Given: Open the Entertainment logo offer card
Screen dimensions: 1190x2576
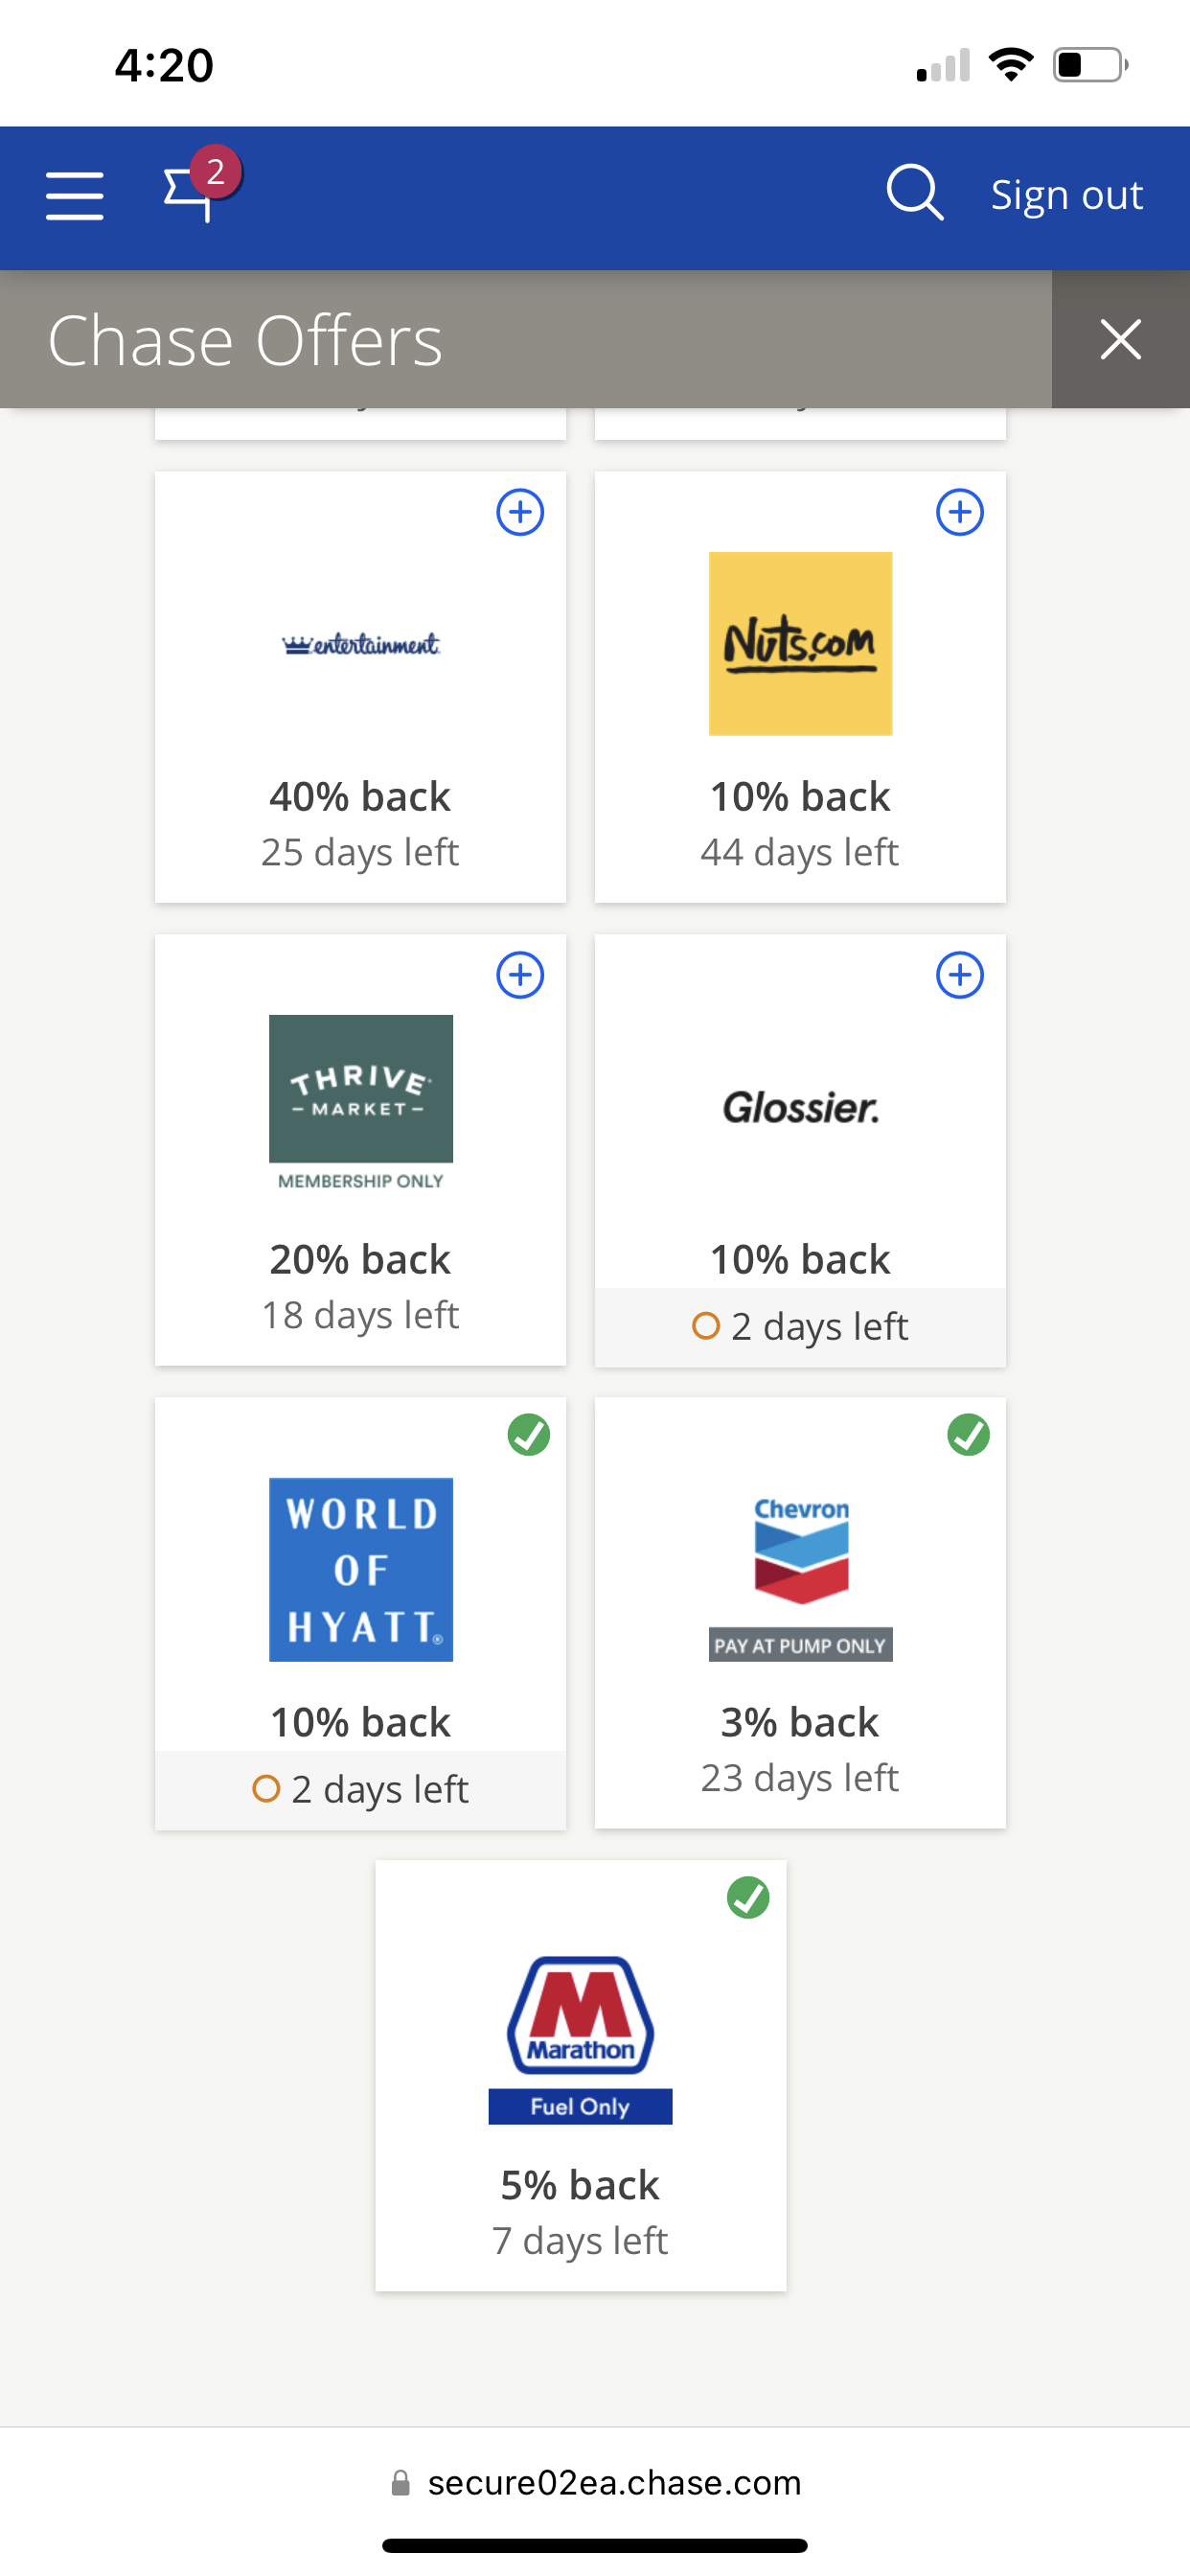Looking at the screenshot, I should click(x=361, y=645).
